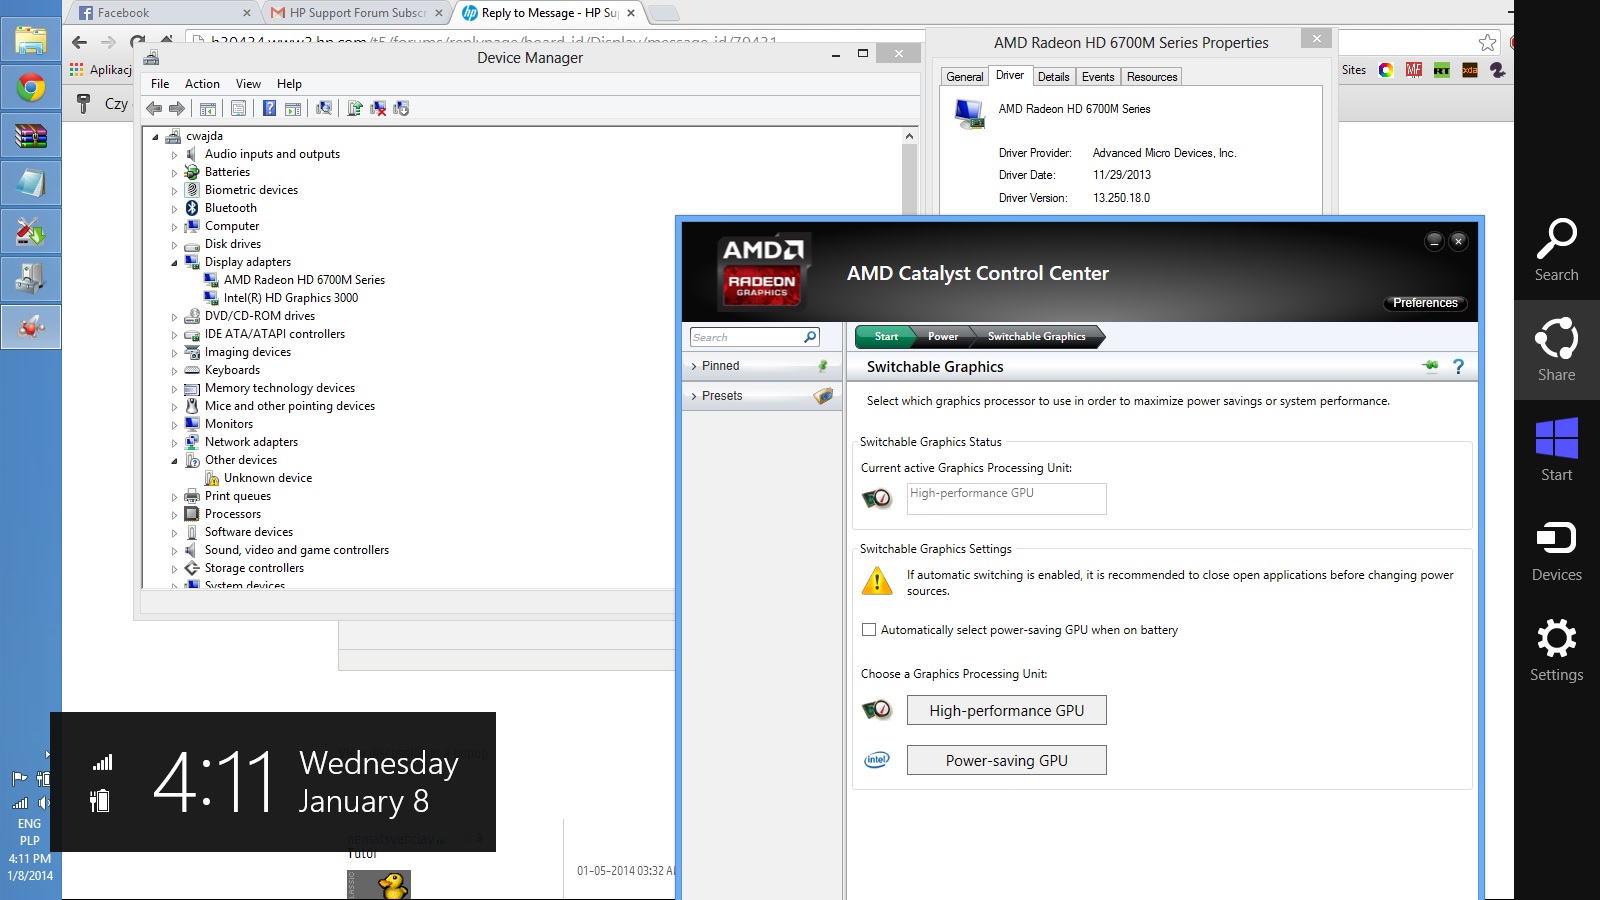This screenshot has width=1600, height=900.
Task: Click the color wheel bookmark icon
Action: click(1386, 70)
